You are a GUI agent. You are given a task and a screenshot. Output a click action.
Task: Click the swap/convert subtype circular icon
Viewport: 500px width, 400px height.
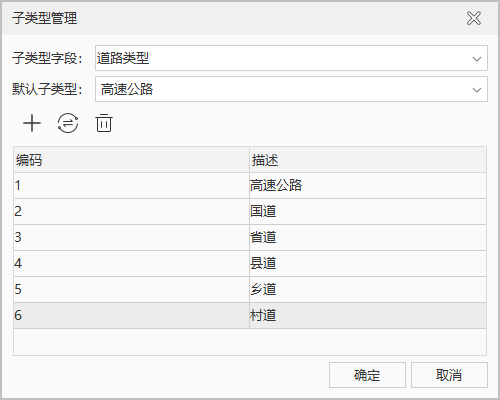click(x=68, y=123)
